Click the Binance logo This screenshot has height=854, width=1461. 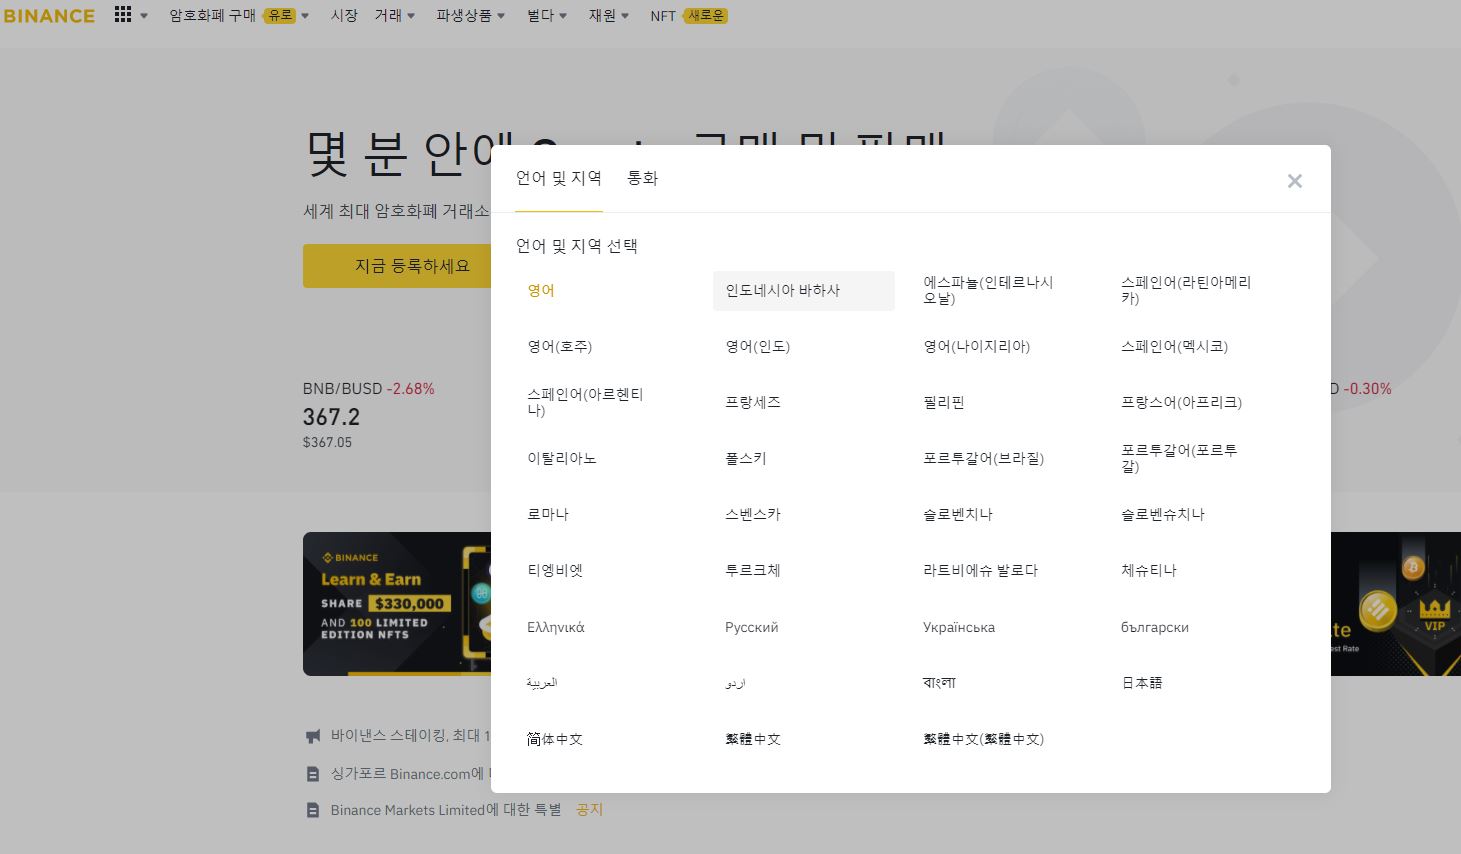click(x=48, y=16)
